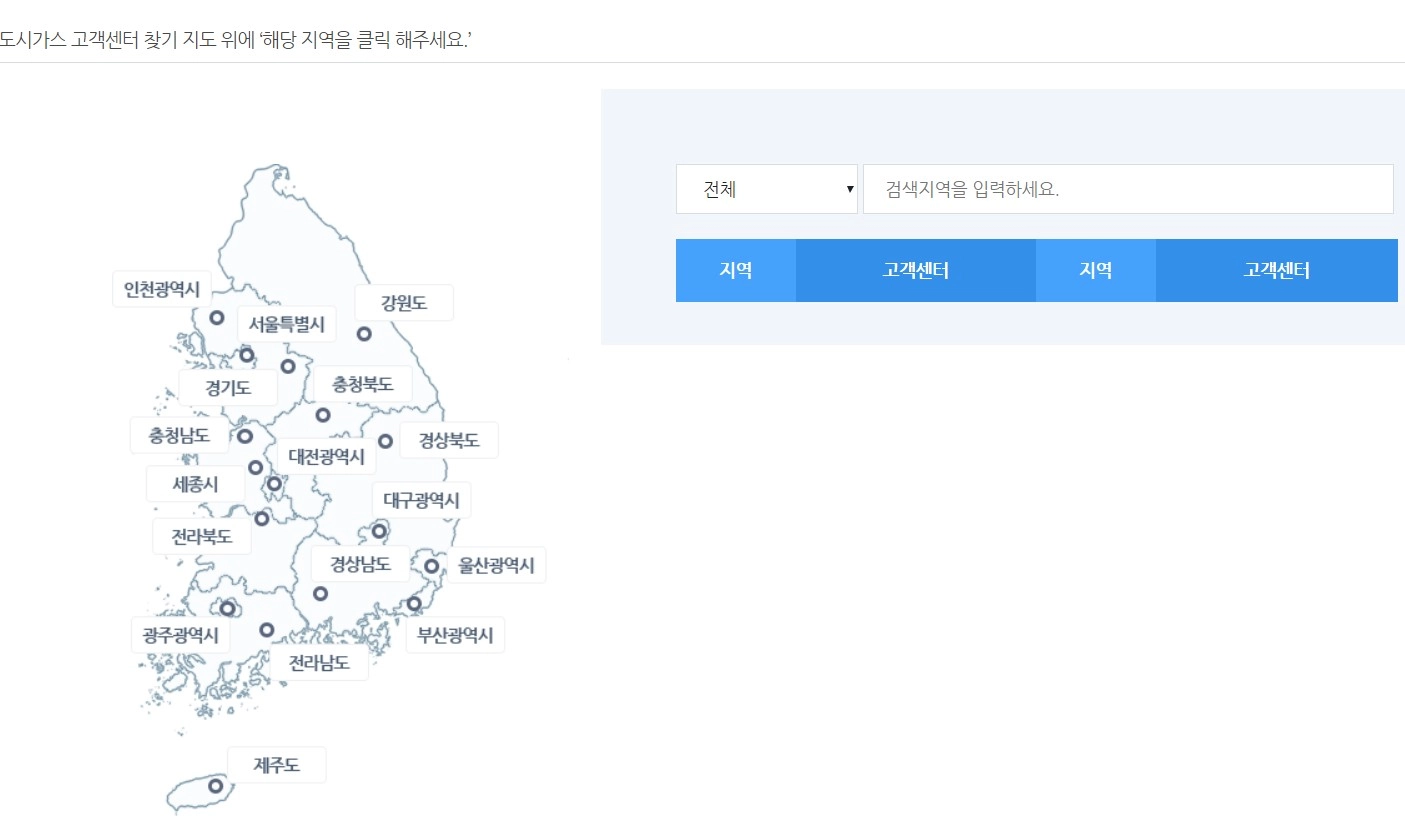
Task: Click the 전라남도 region label
Action: 321,662
